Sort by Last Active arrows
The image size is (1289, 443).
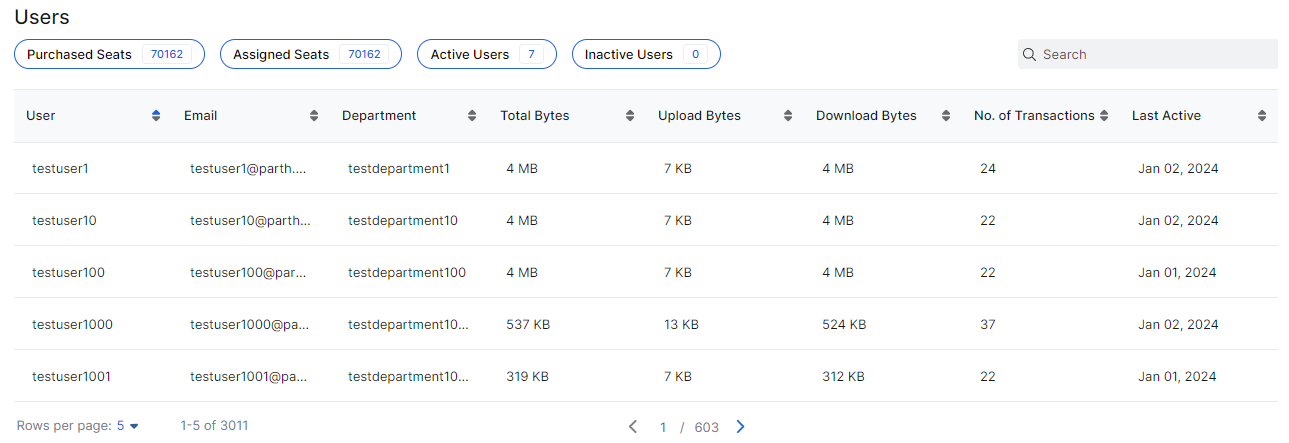click(1262, 116)
